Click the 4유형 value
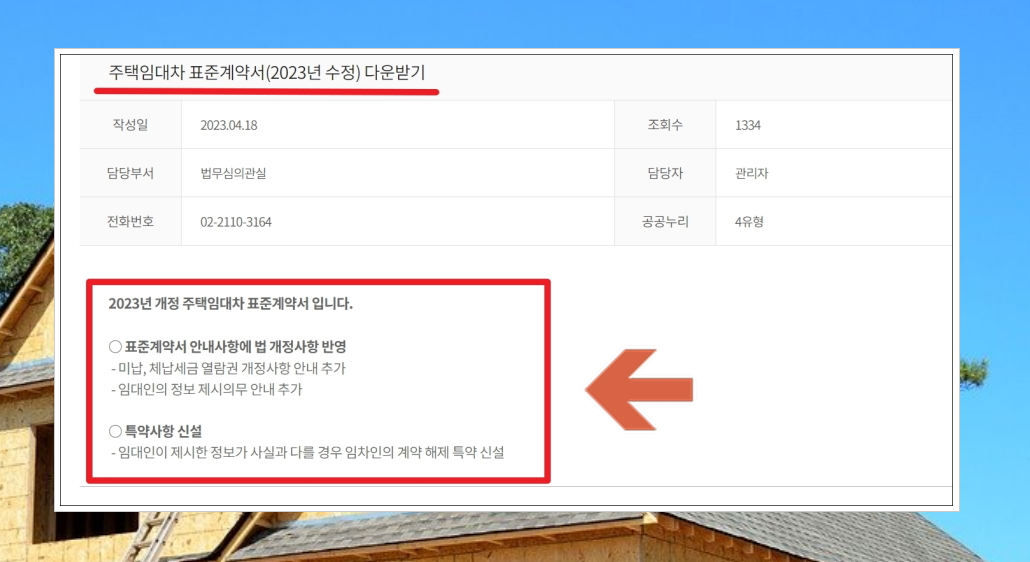The height and width of the screenshot is (562, 1030). tap(749, 222)
